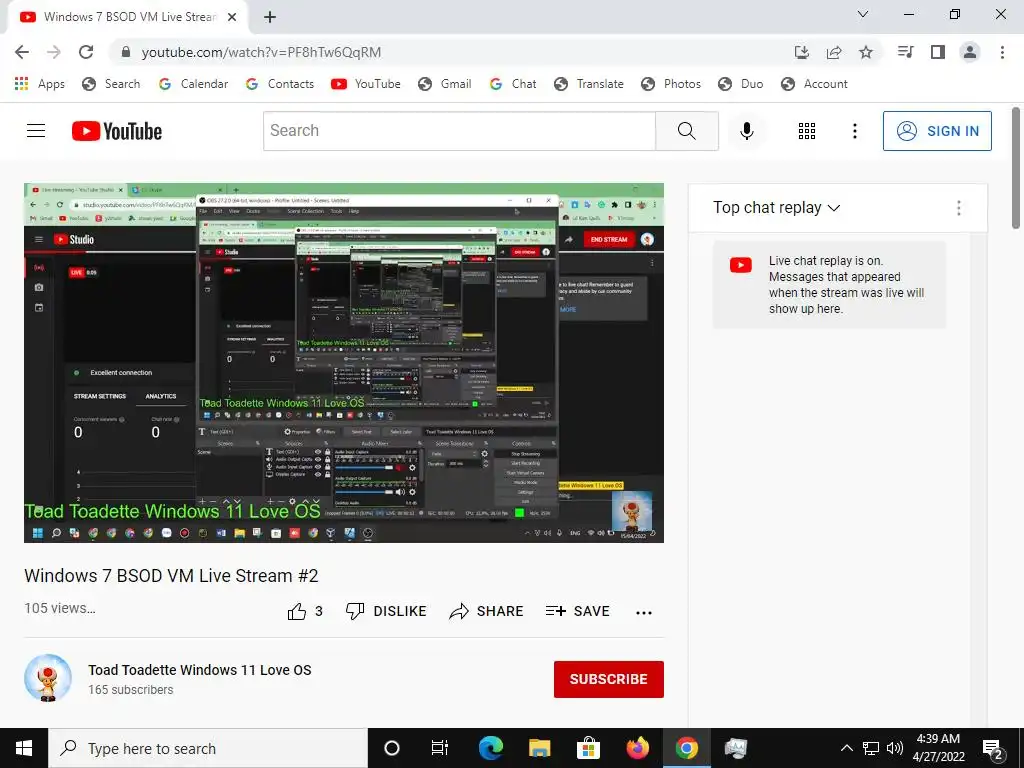
Task: Go back in Chrome
Action: pos(22,52)
